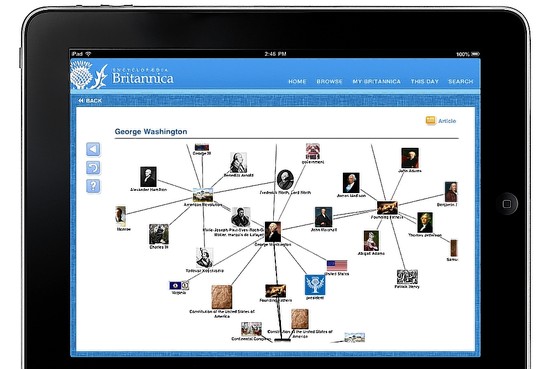Tap the BACK button
553x369 pixels.
point(90,101)
